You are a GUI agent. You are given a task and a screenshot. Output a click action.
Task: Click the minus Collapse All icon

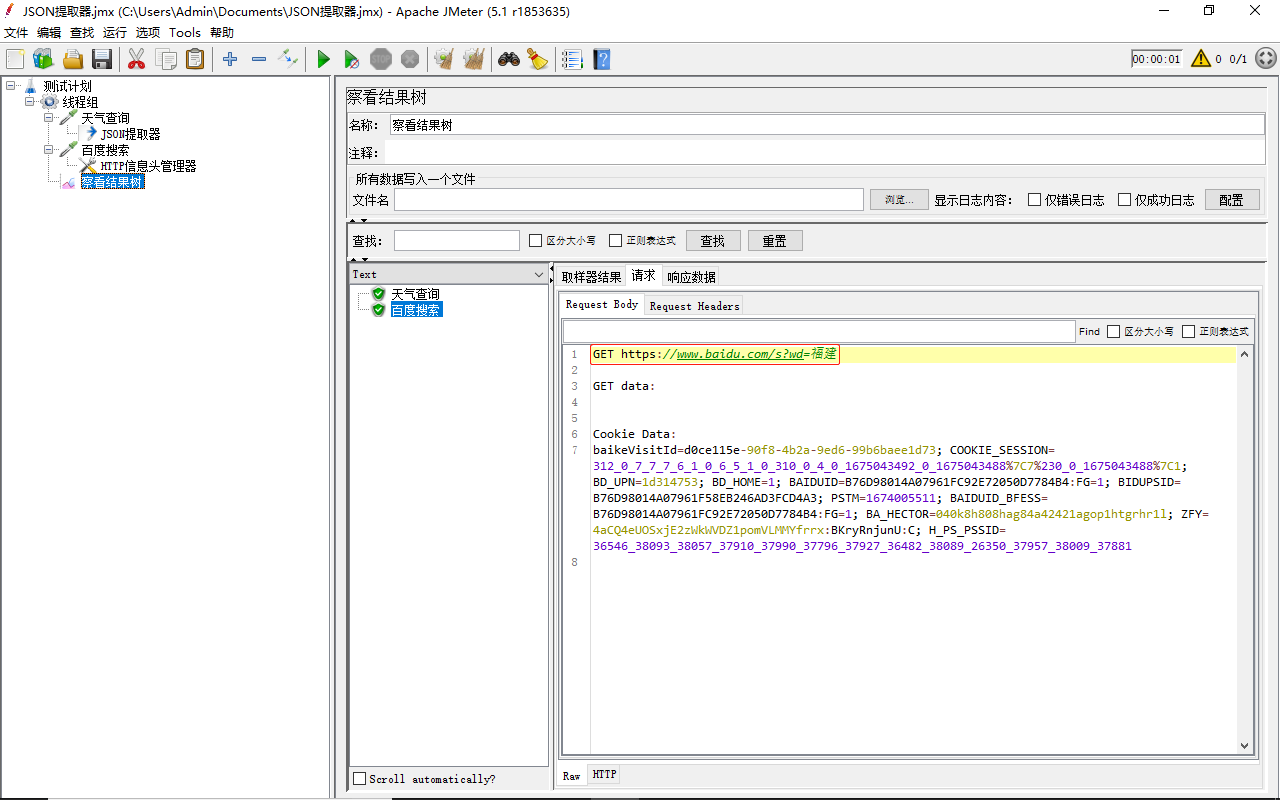pyautogui.click(x=259, y=59)
